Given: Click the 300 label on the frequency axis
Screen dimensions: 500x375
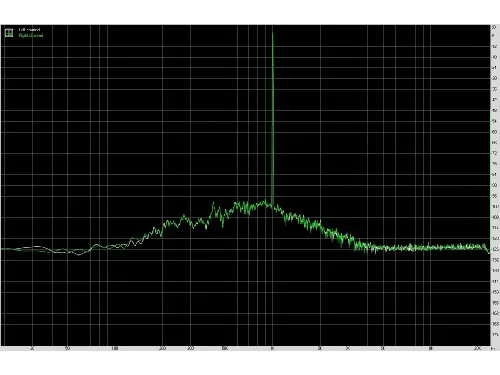Looking at the screenshot, I should (190, 349).
